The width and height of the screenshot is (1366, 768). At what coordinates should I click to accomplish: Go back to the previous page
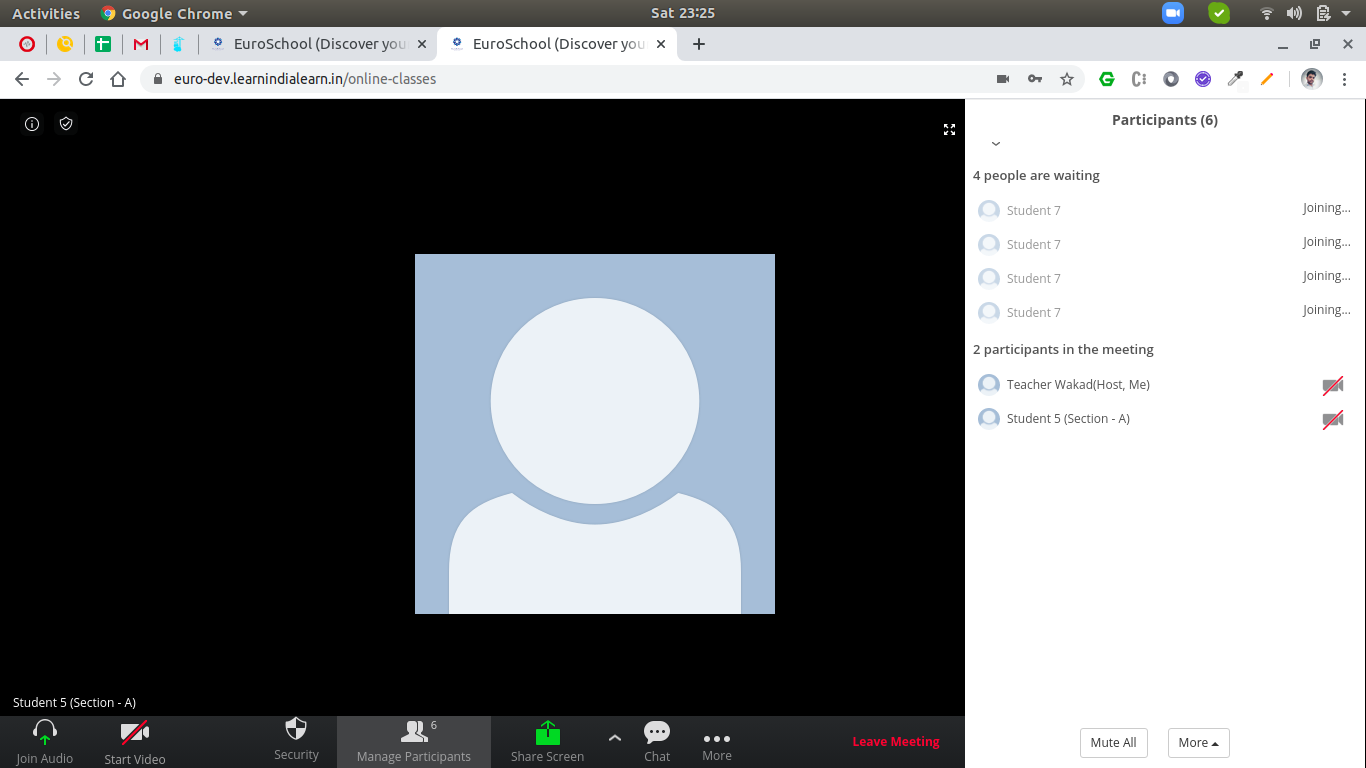coord(22,79)
